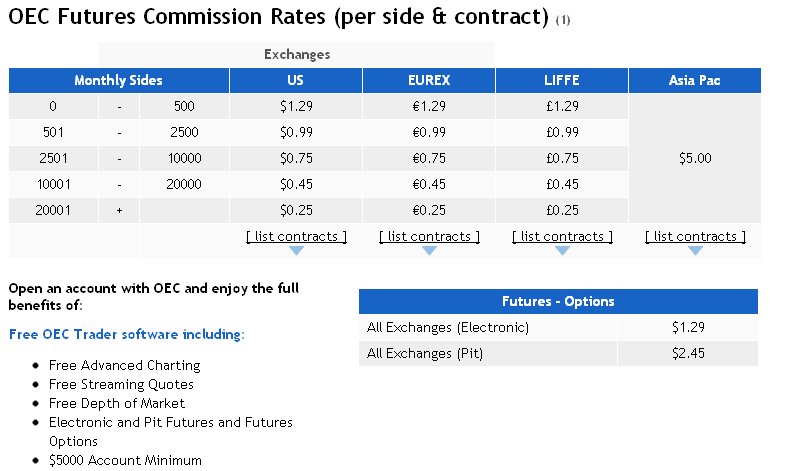Select the Asia Pac column header

(695, 81)
